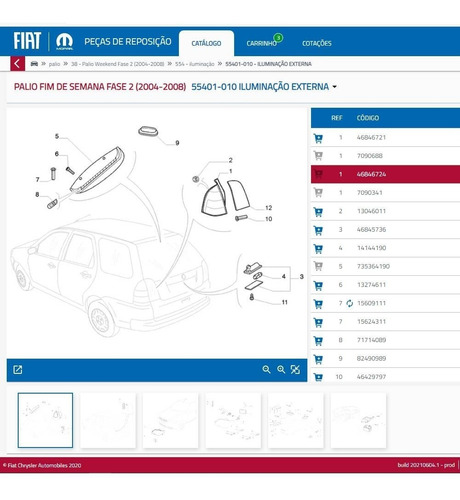Add part 15624311 to cart

[x=318, y=322]
